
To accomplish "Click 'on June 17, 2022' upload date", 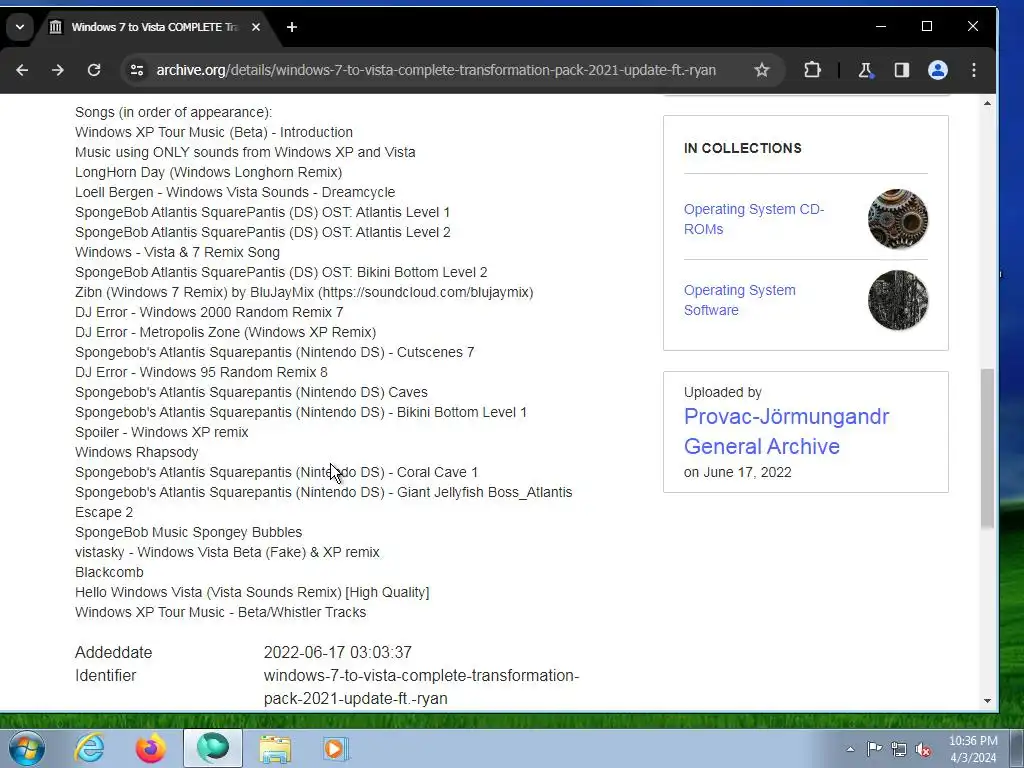I will point(737,472).
